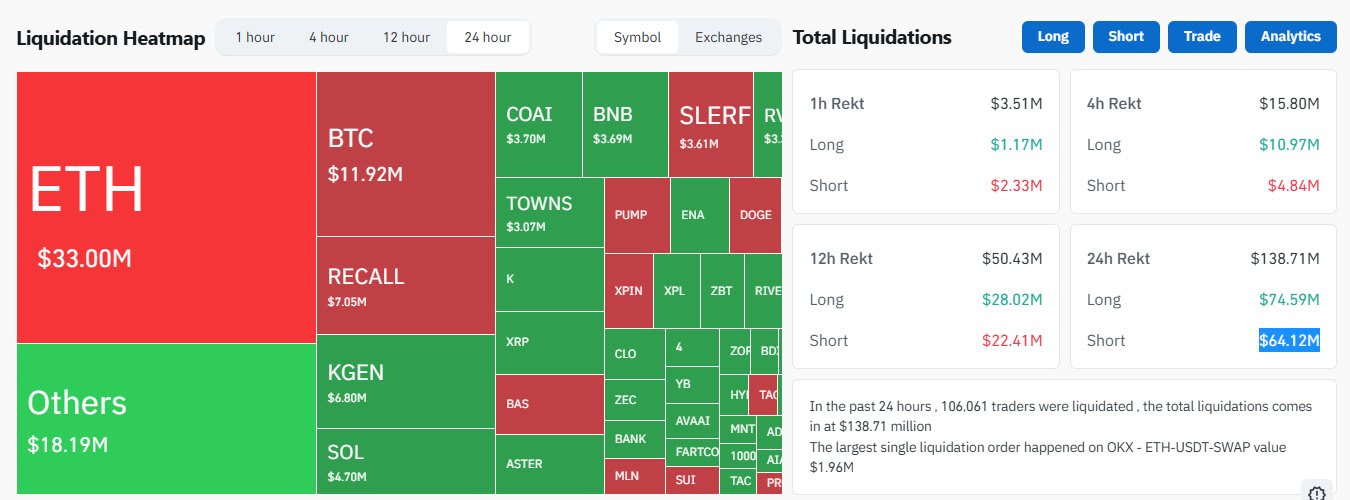Select the 24 hour timeframe tab
The image size is (1350, 500).
pyautogui.click(x=487, y=37)
